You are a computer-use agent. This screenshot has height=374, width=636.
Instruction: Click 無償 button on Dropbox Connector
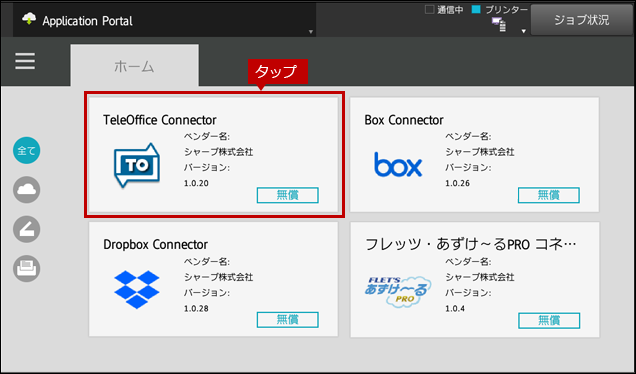pos(288,320)
